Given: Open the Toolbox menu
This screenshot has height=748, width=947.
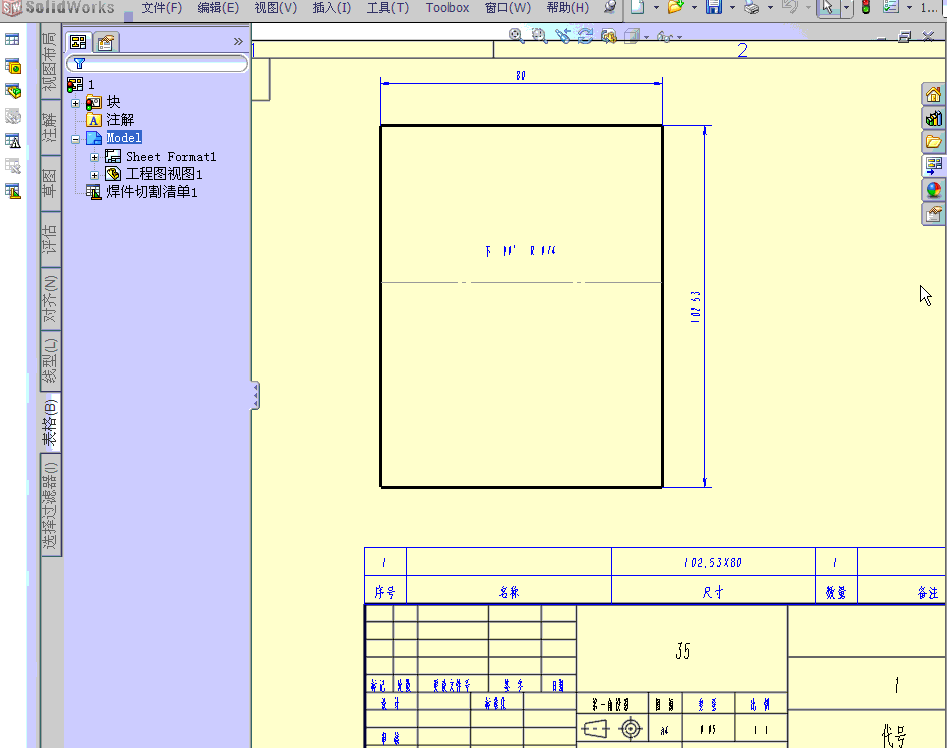Looking at the screenshot, I should click(x=447, y=8).
